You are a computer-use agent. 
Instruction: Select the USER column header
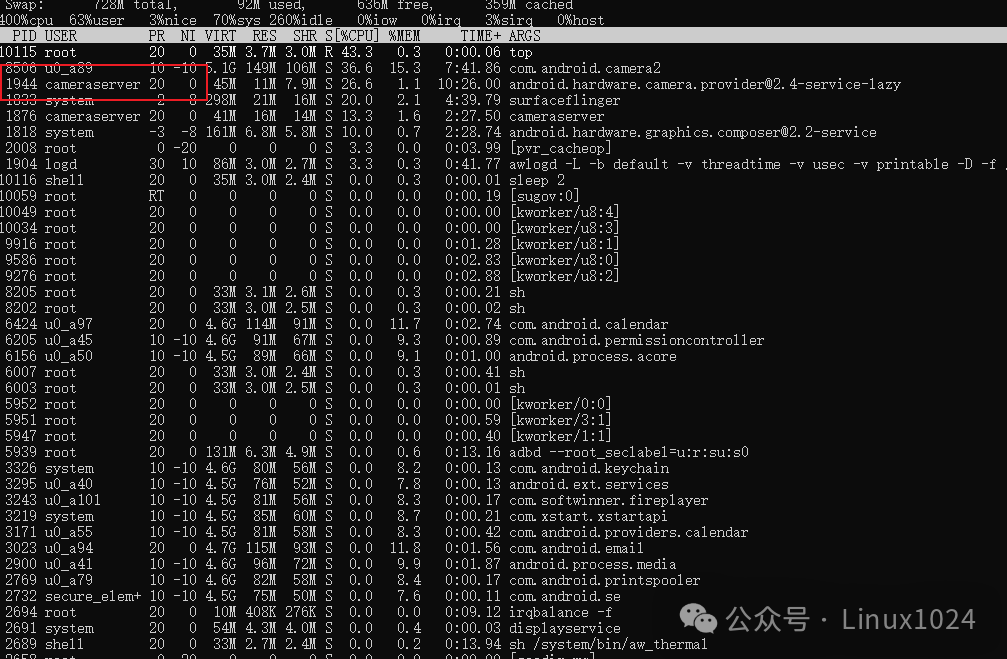(x=61, y=36)
